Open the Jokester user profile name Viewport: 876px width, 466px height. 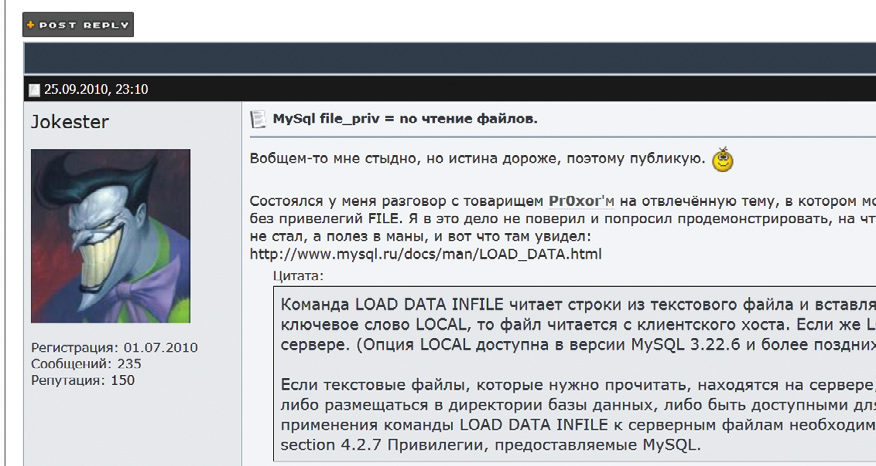point(70,122)
